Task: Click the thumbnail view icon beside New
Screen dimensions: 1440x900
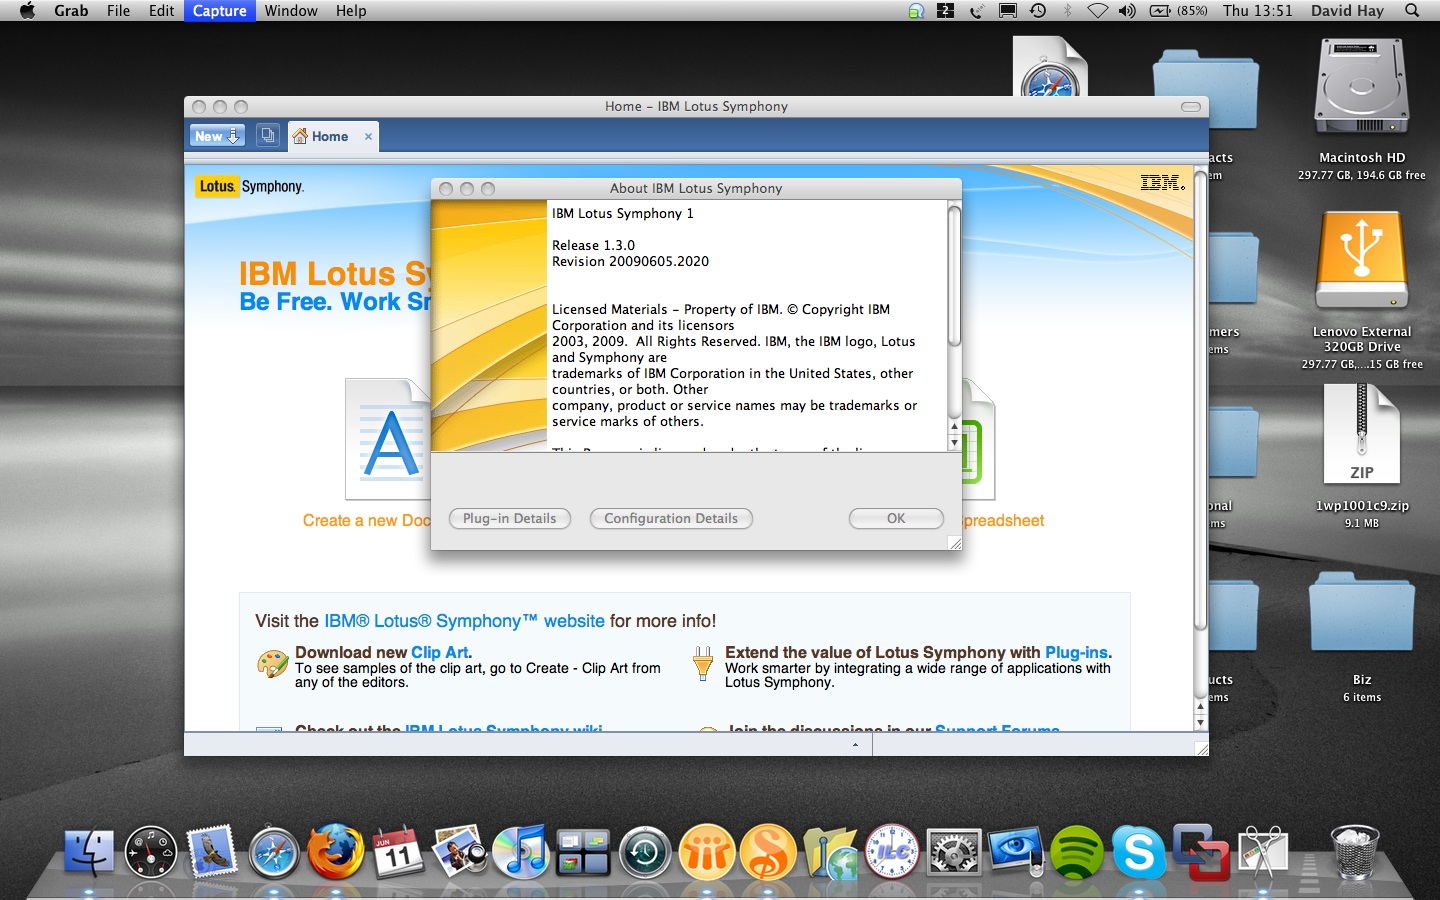Action: tap(268, 135)
